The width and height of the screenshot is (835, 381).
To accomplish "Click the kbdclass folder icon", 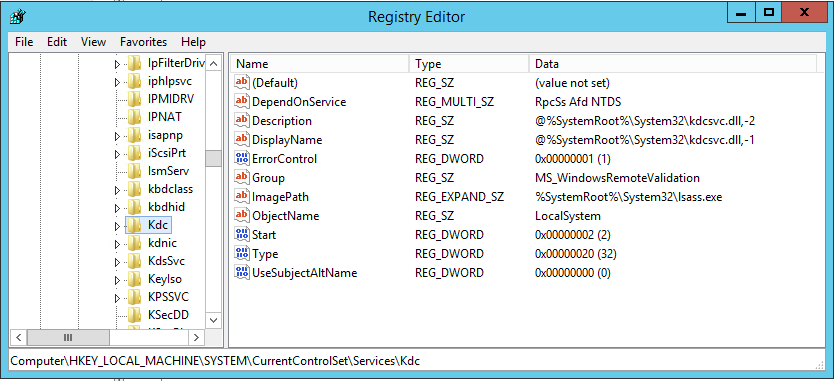I will point(135,189).
